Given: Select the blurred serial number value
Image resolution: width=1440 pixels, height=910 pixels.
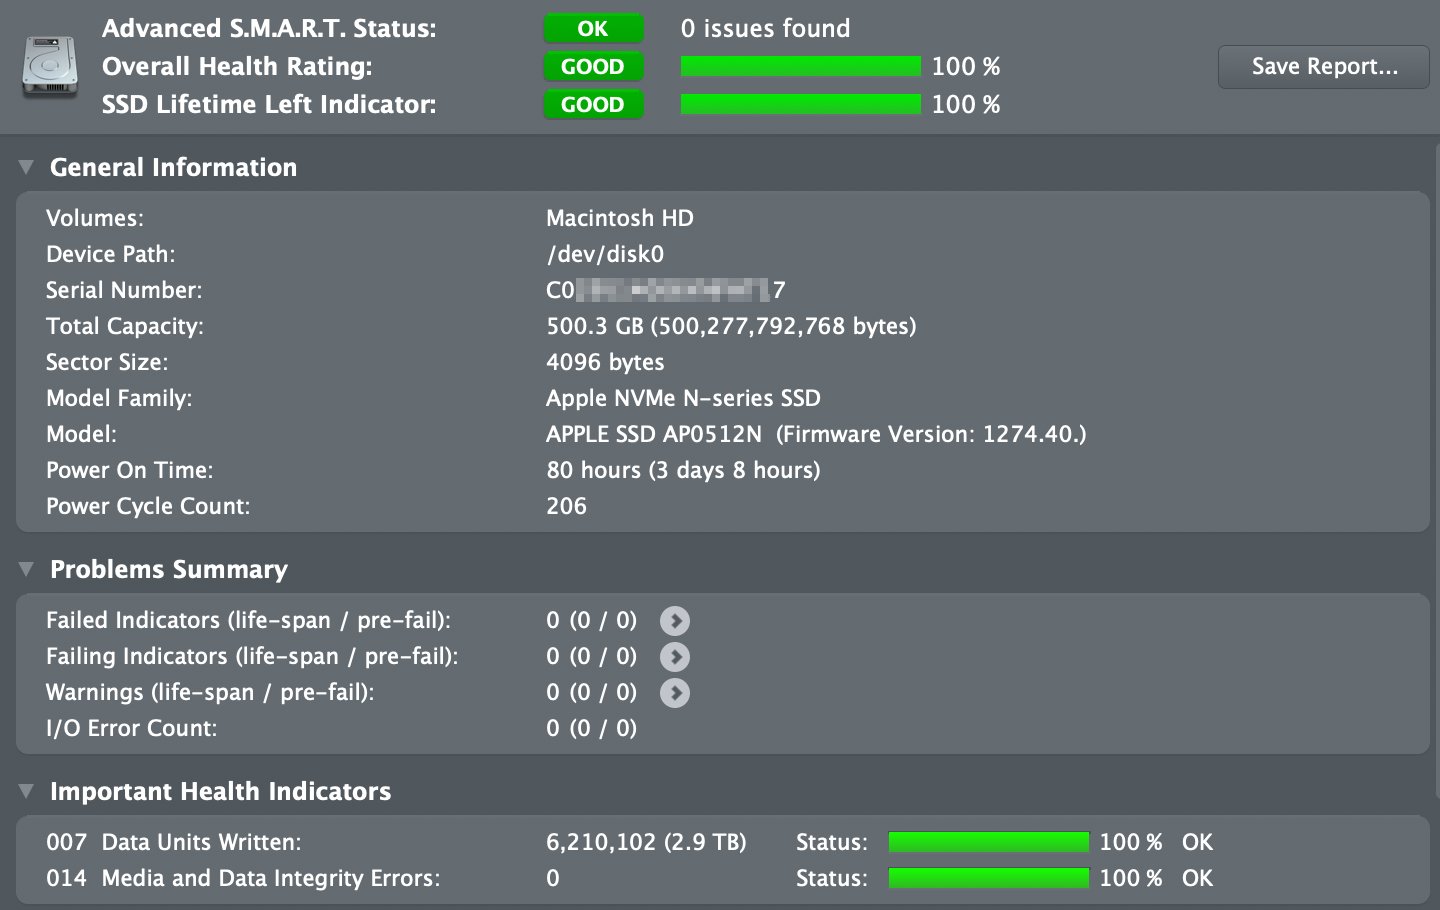Looking at the screenshot, I should (666, 291).
